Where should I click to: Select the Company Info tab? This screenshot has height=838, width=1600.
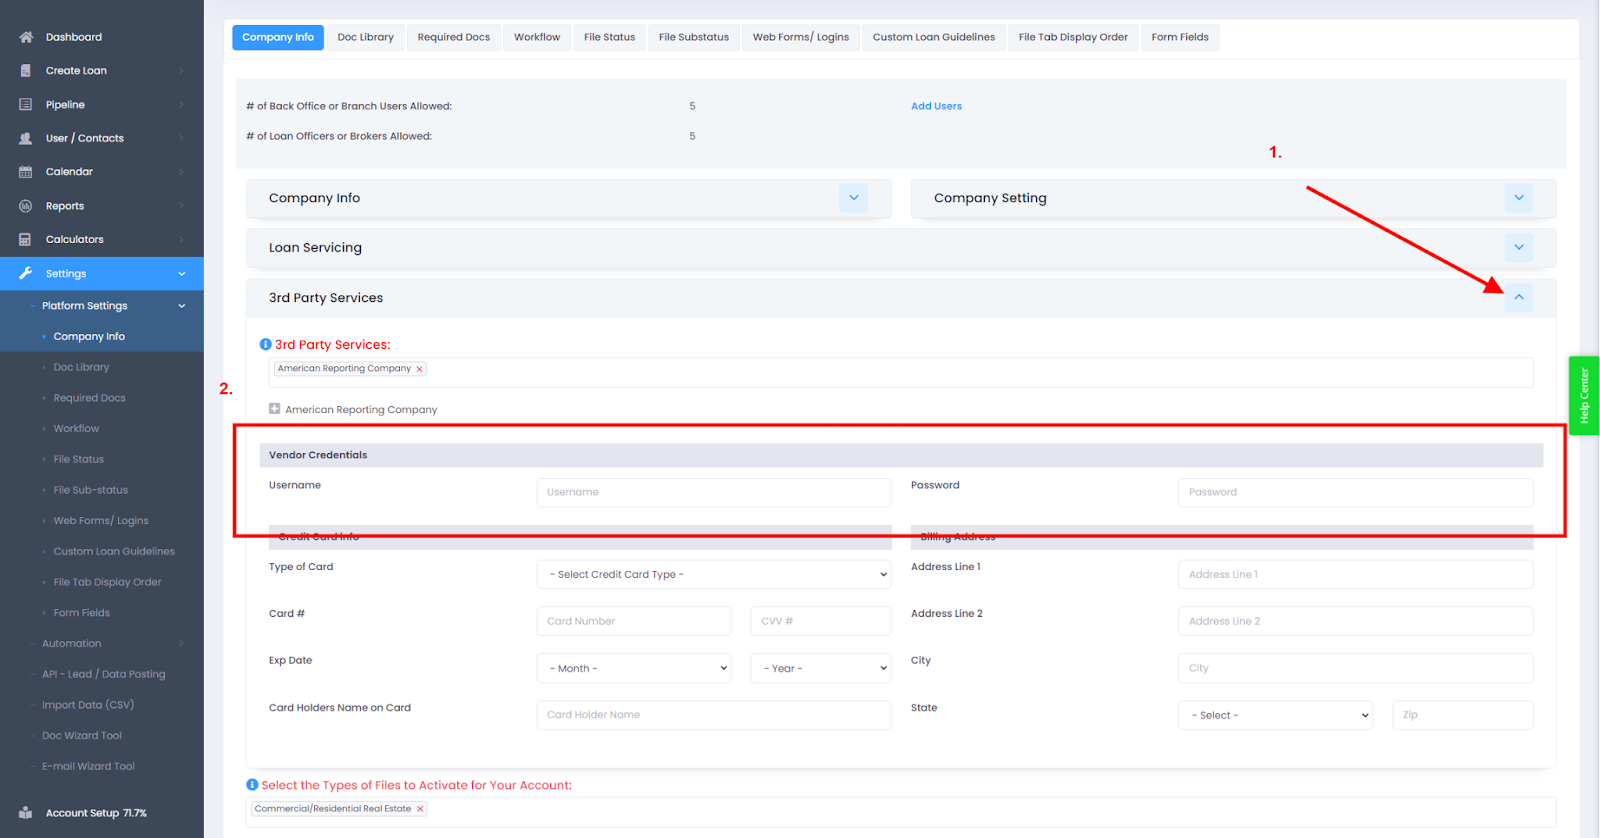(x=278, y=37)
